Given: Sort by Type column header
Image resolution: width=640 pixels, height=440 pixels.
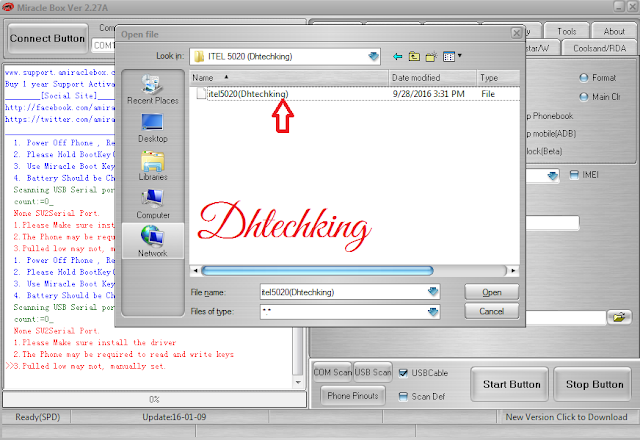Looking at the screenshot, I should click(498, 78).
